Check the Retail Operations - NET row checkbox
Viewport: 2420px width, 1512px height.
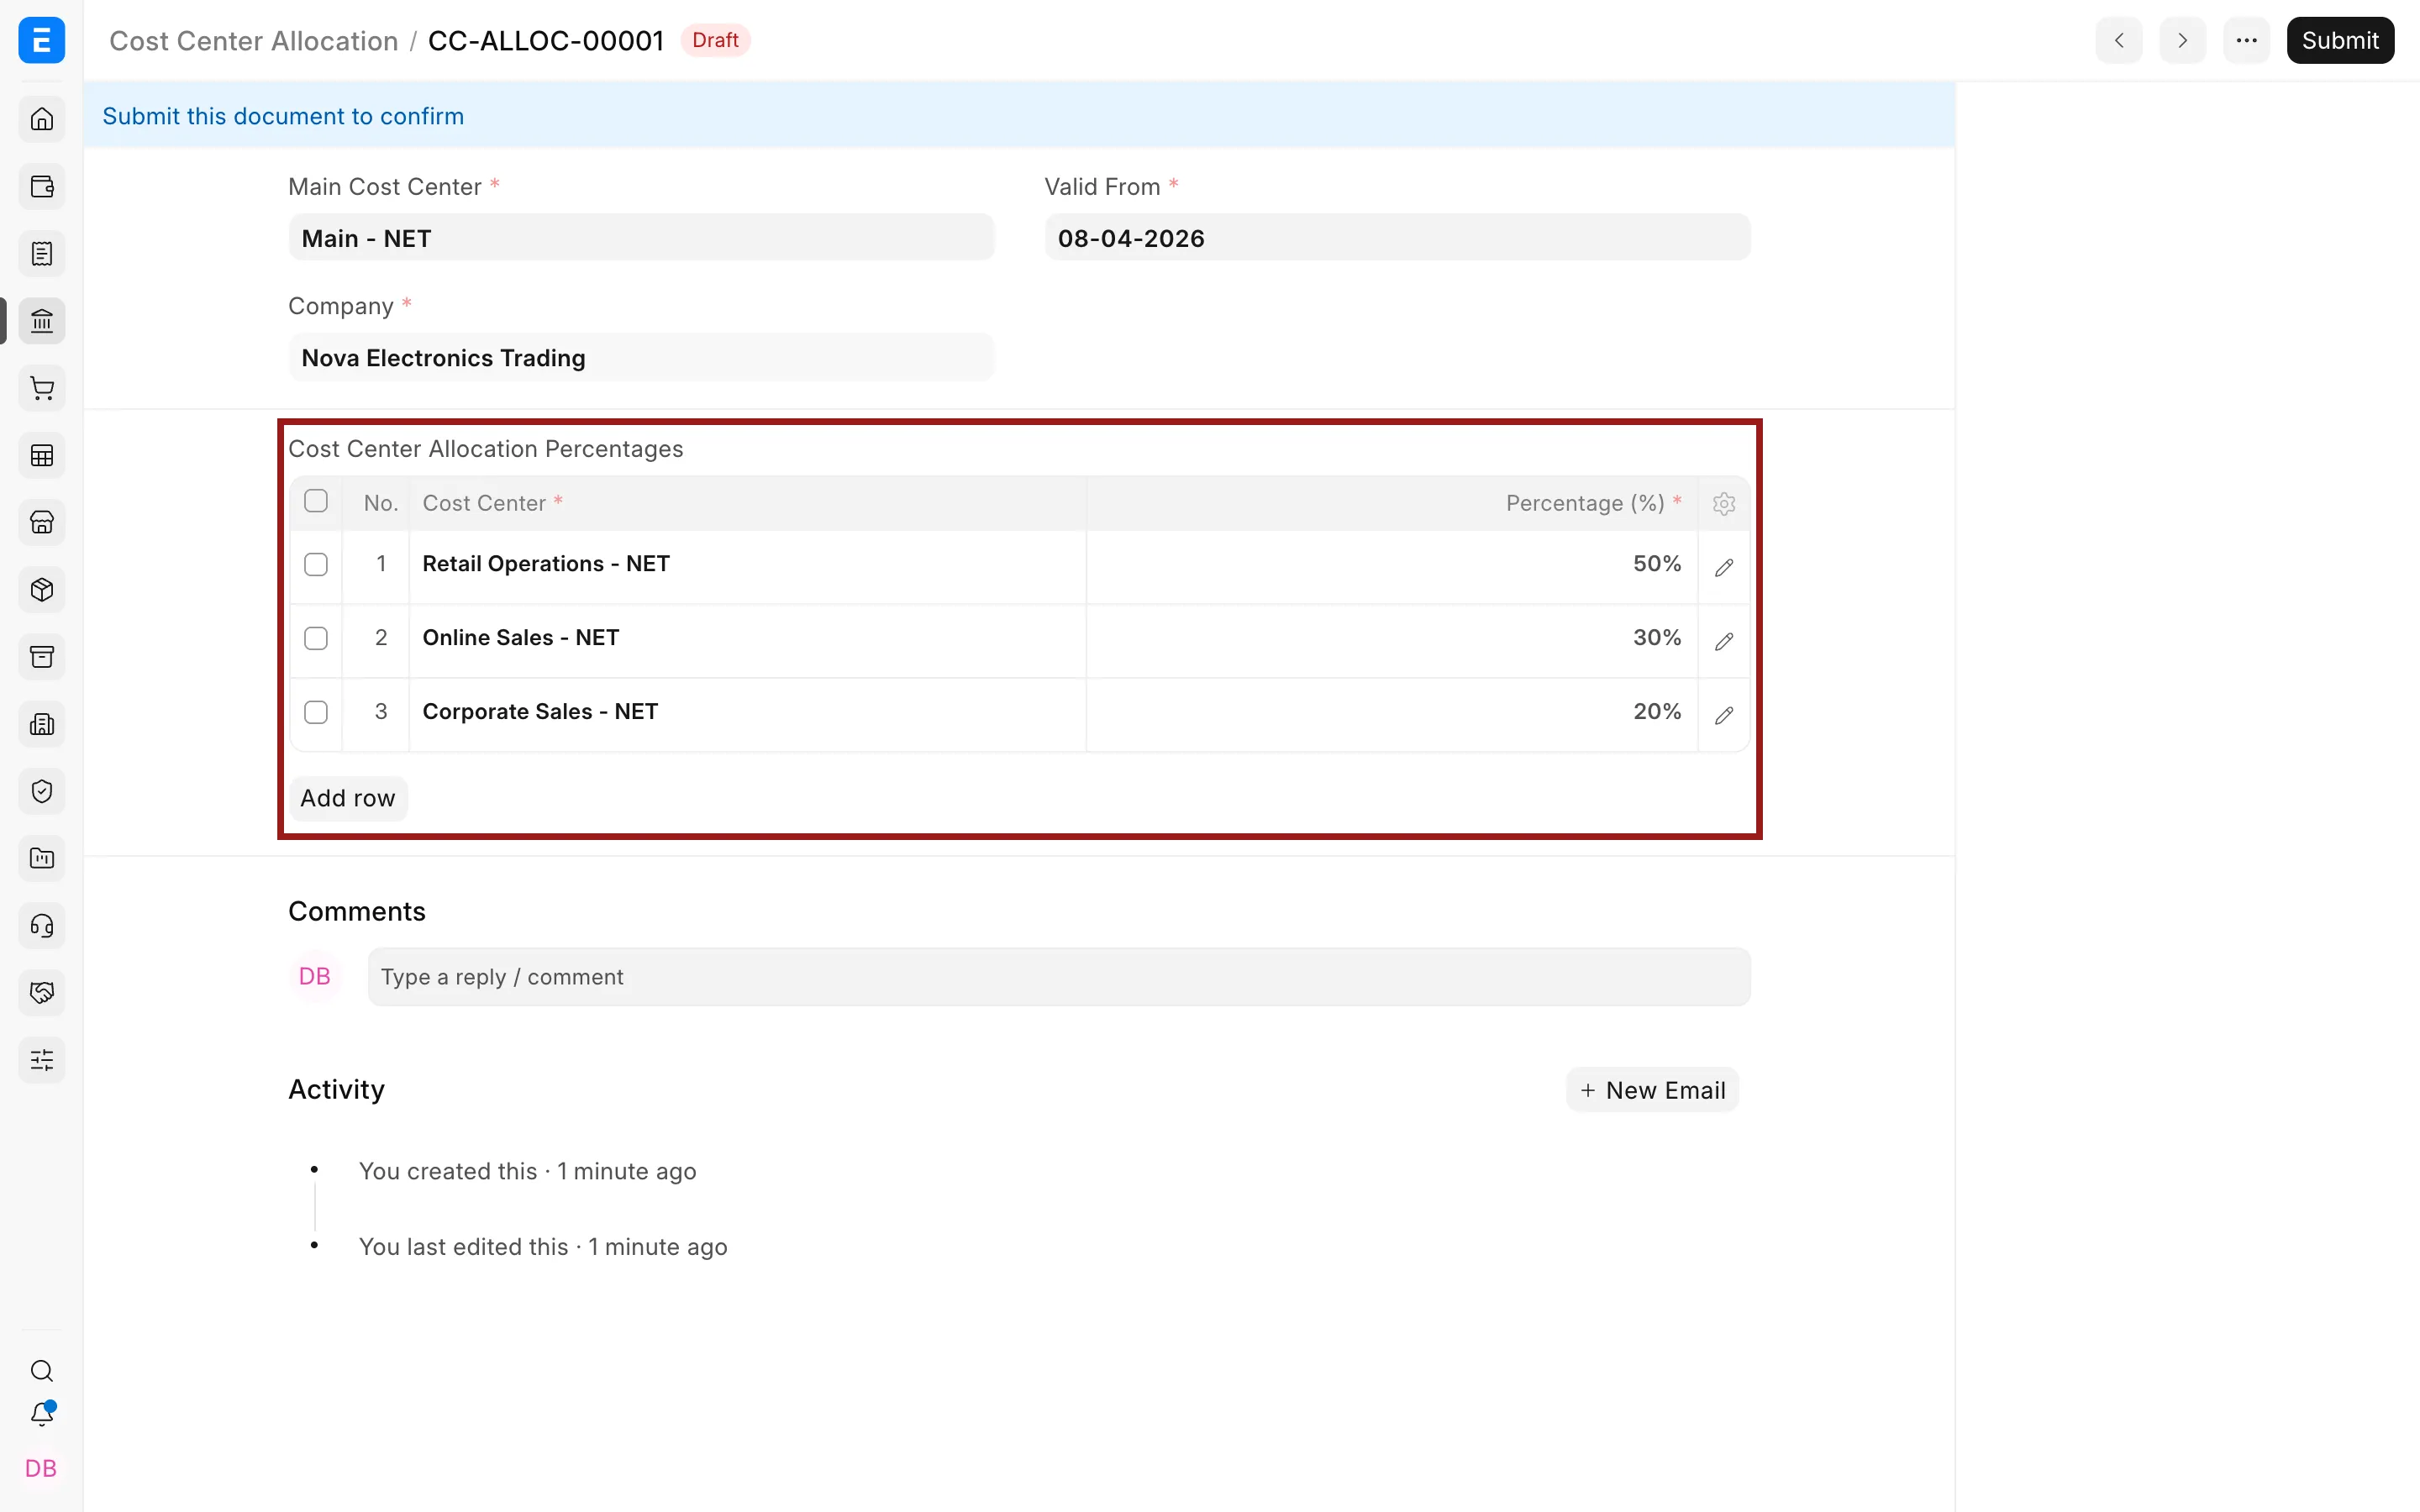(x=316, y=565)
